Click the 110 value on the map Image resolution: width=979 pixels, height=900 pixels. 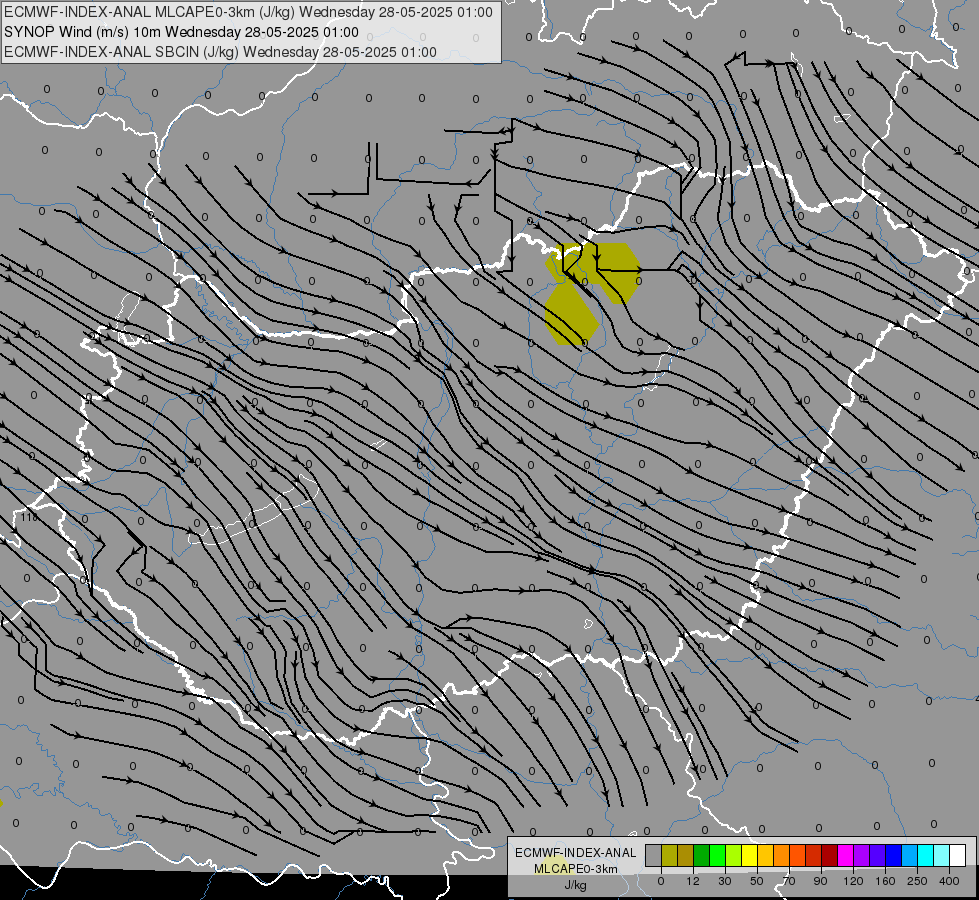pos(29,517)
